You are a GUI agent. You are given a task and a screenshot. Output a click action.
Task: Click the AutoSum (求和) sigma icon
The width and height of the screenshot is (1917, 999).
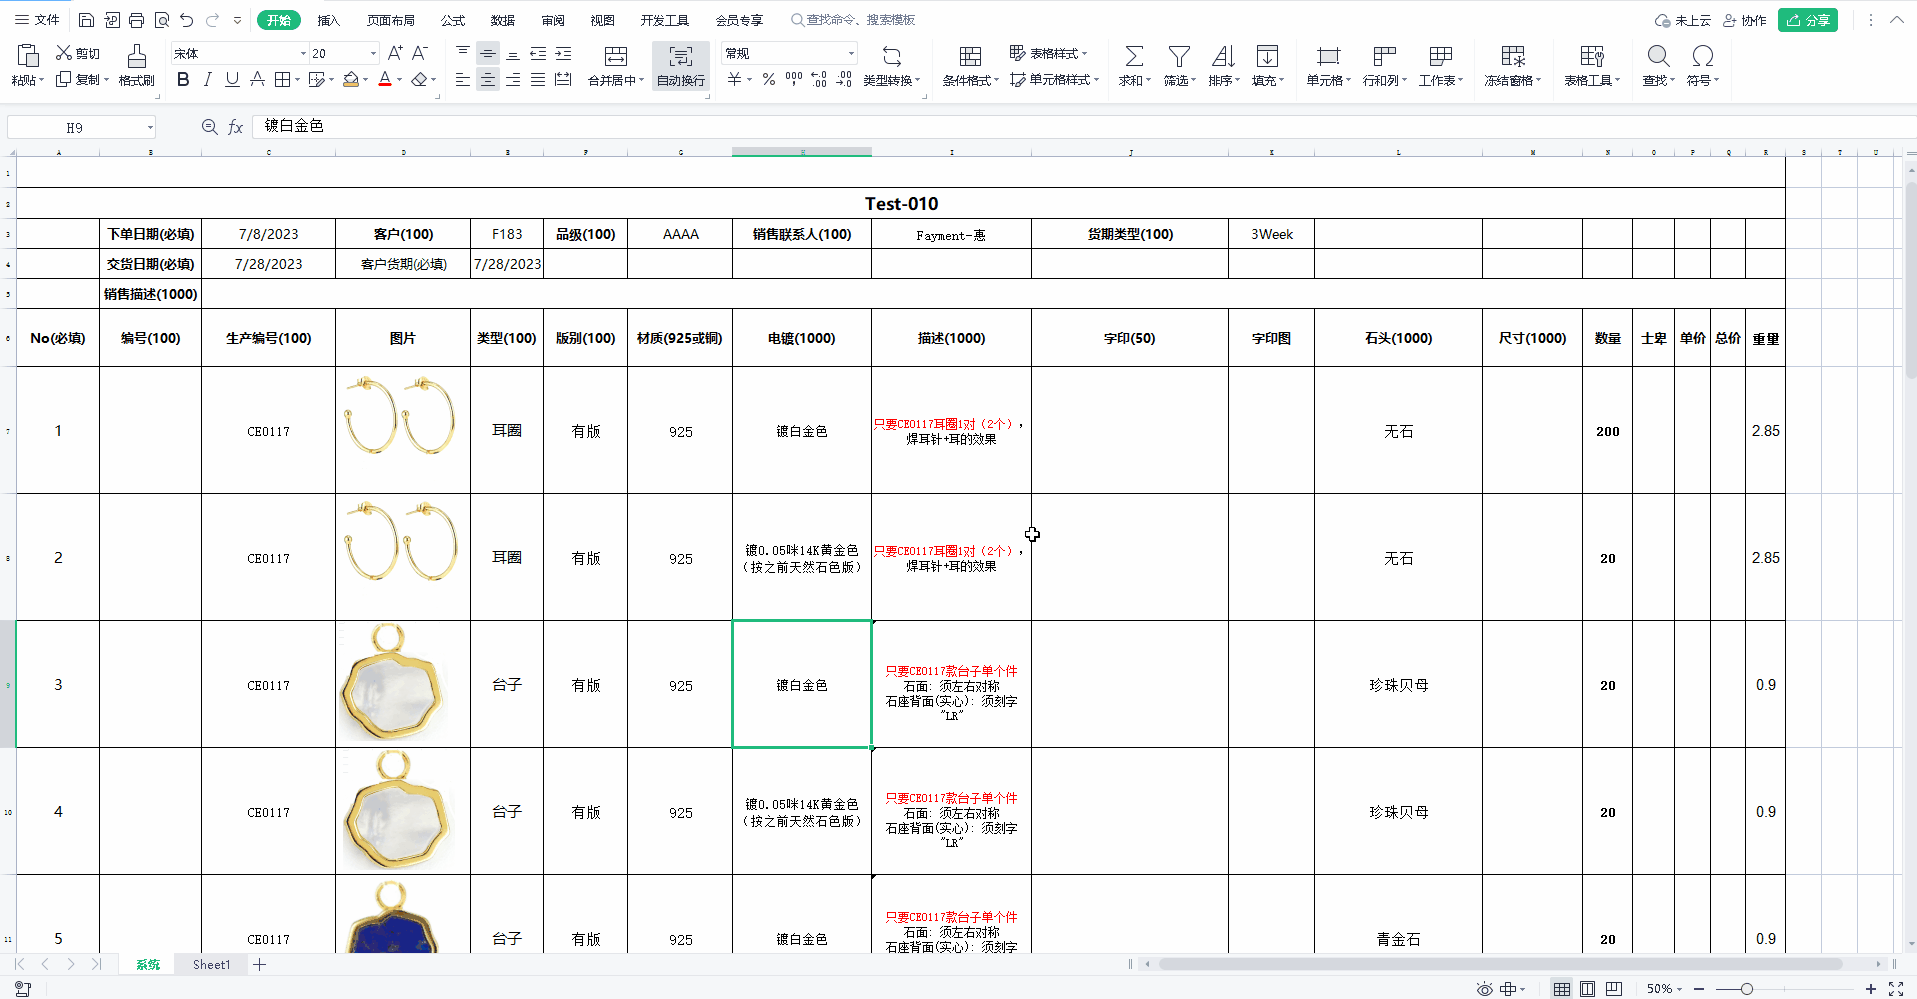[1134, 57]
